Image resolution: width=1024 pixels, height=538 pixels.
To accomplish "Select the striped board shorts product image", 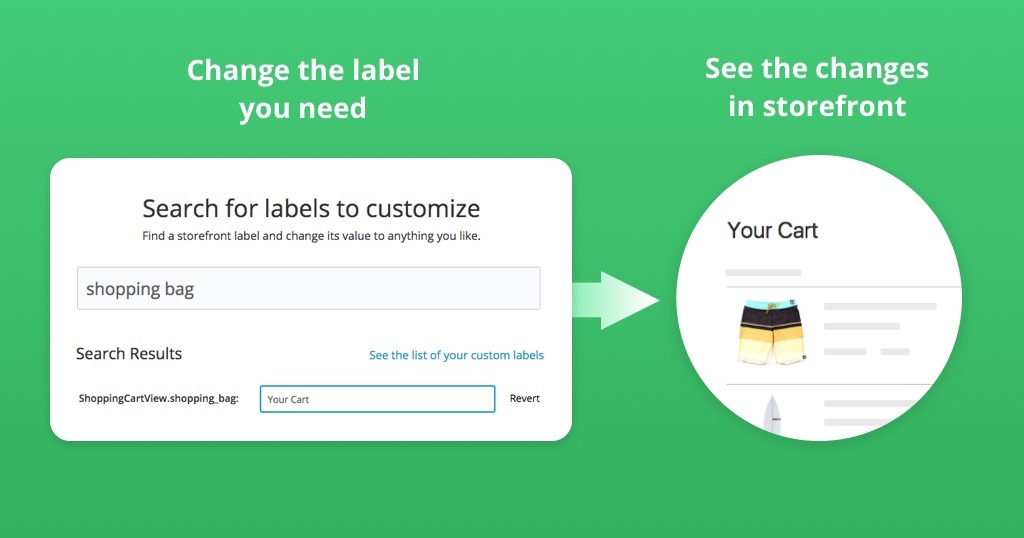I will [x=766, y=334].
